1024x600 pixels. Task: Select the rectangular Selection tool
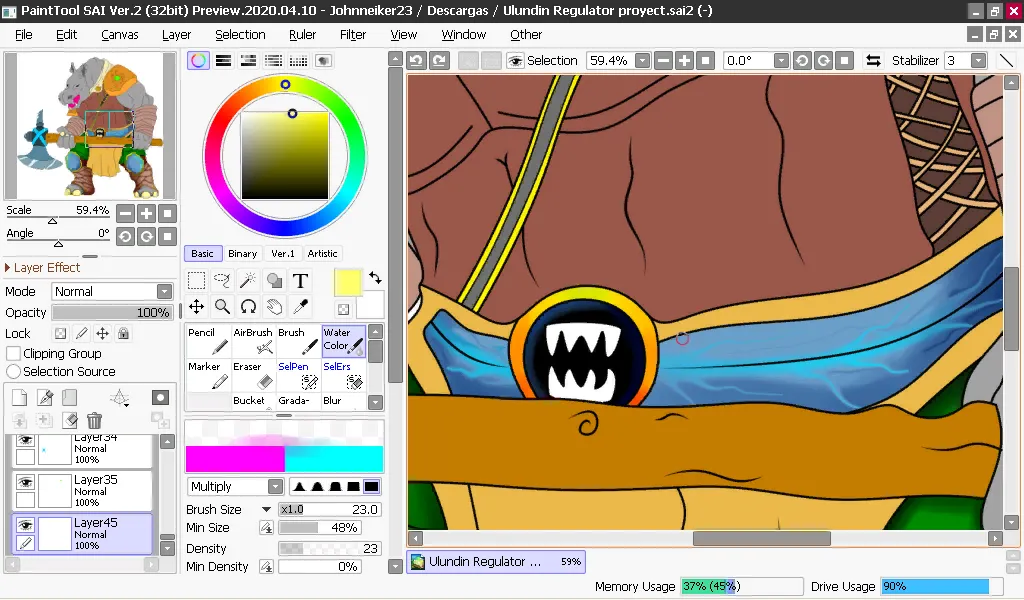[196, 281]
